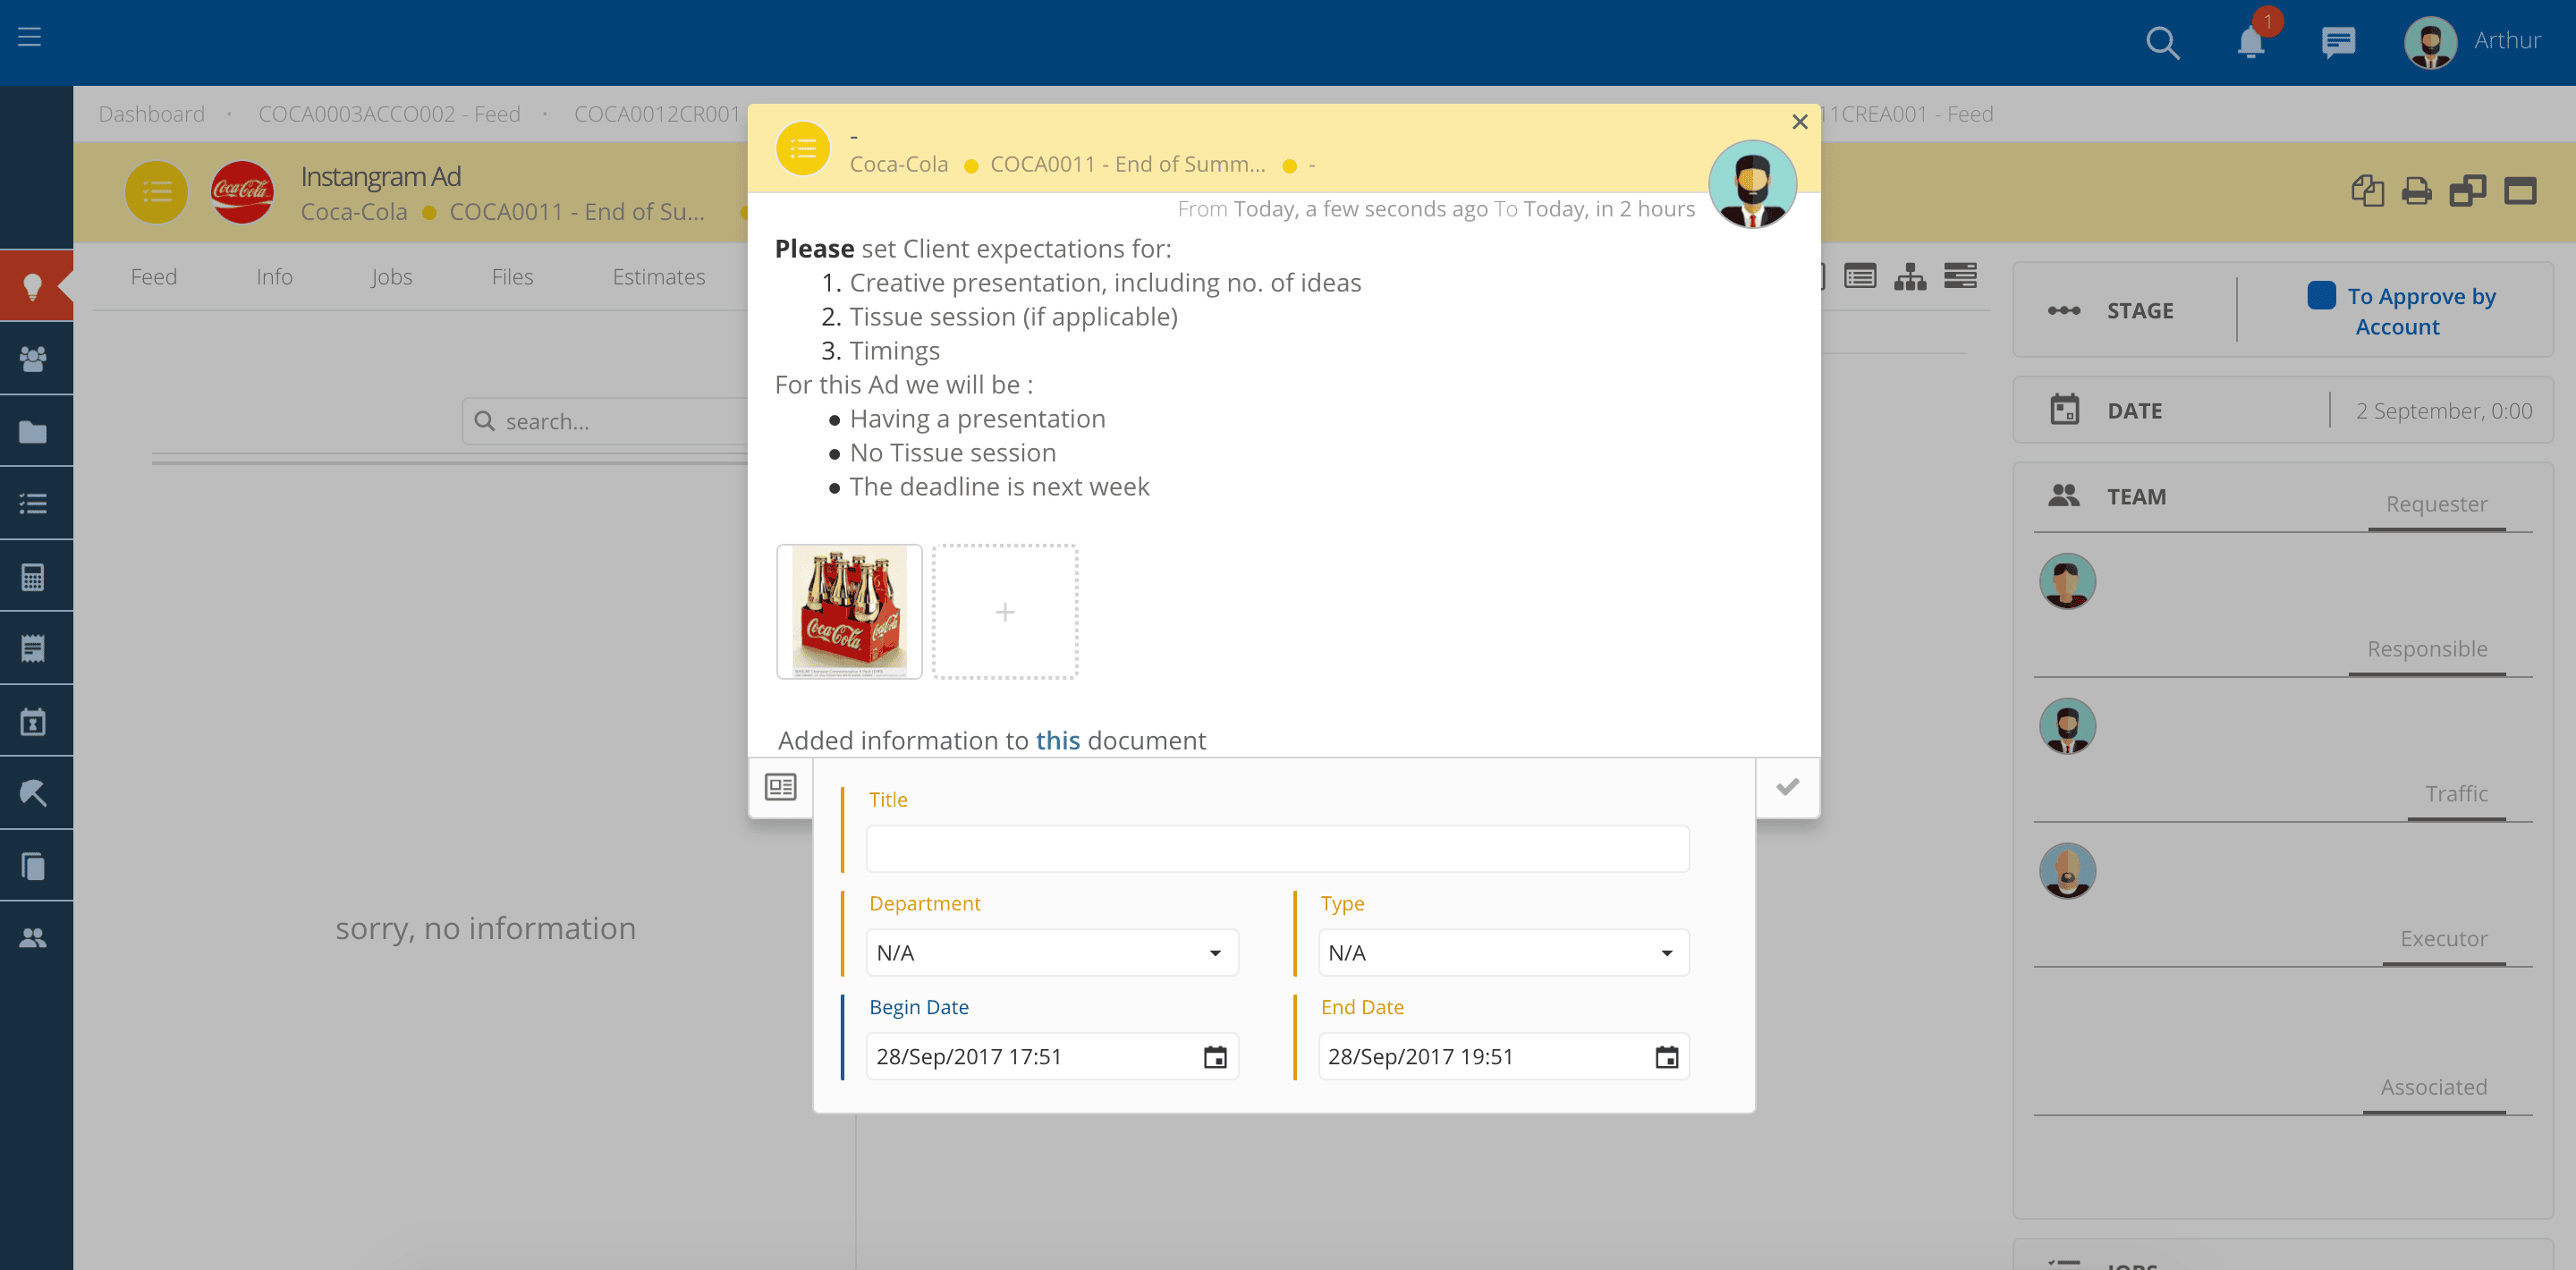Click the Title input field
2576x1270 pixels.
click(1277, 848)
